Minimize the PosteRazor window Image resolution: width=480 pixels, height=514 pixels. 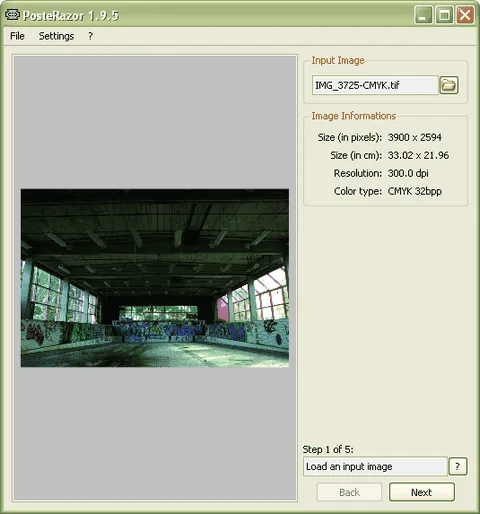(423, 15)
